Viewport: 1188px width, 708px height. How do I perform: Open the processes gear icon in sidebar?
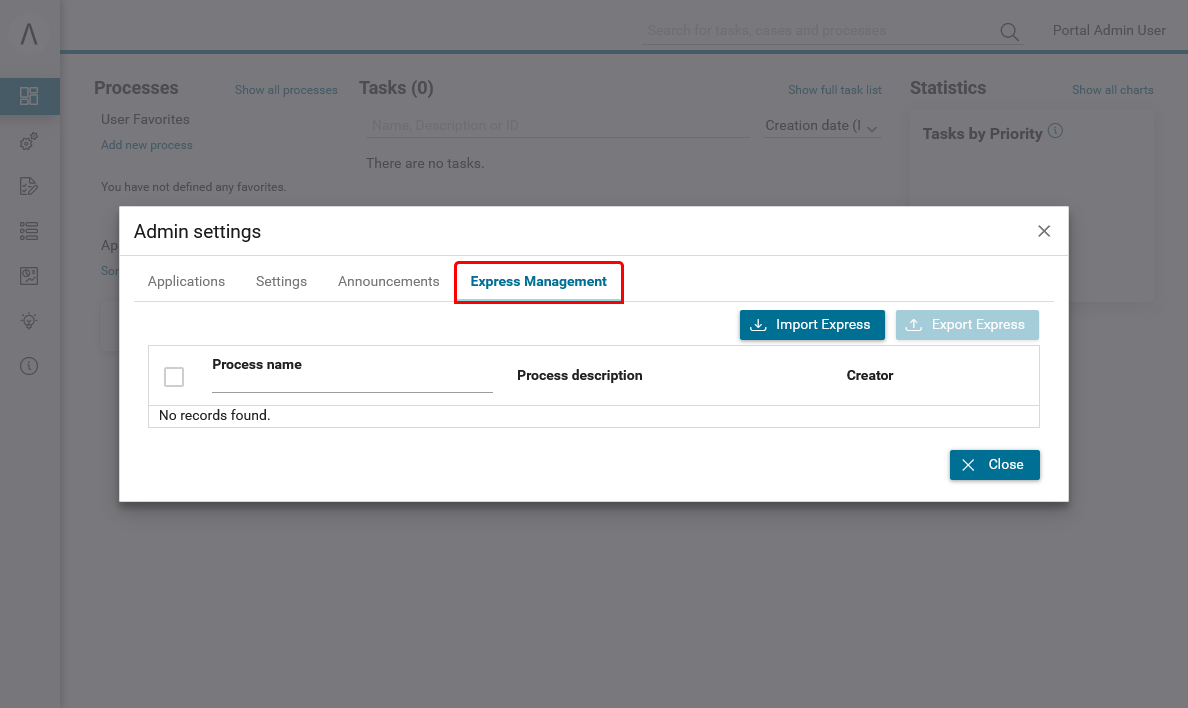[29, 142]
